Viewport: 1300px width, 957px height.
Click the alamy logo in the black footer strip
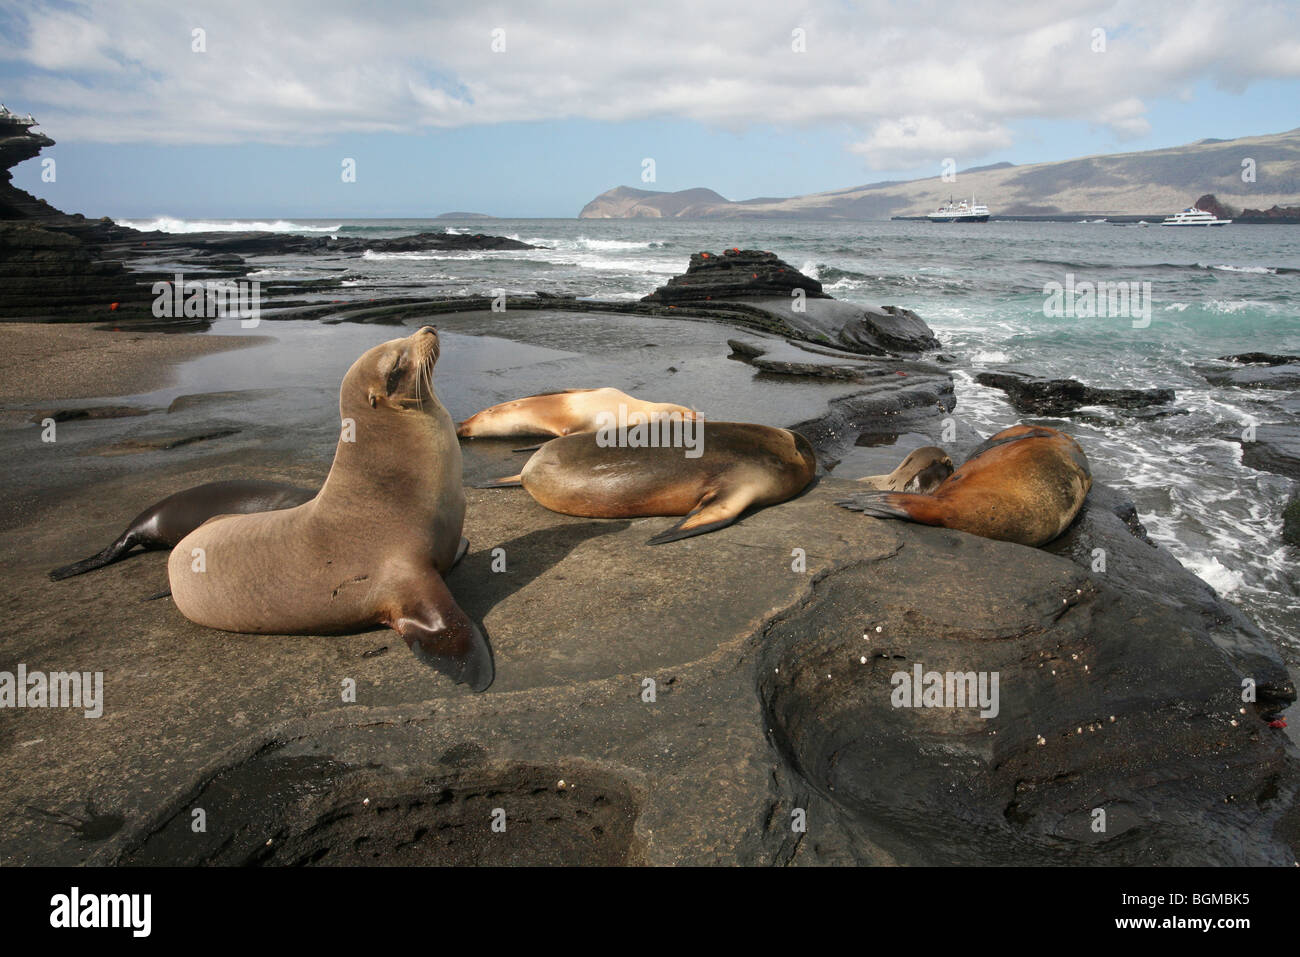pyautogui.click(x=101, y=912)
